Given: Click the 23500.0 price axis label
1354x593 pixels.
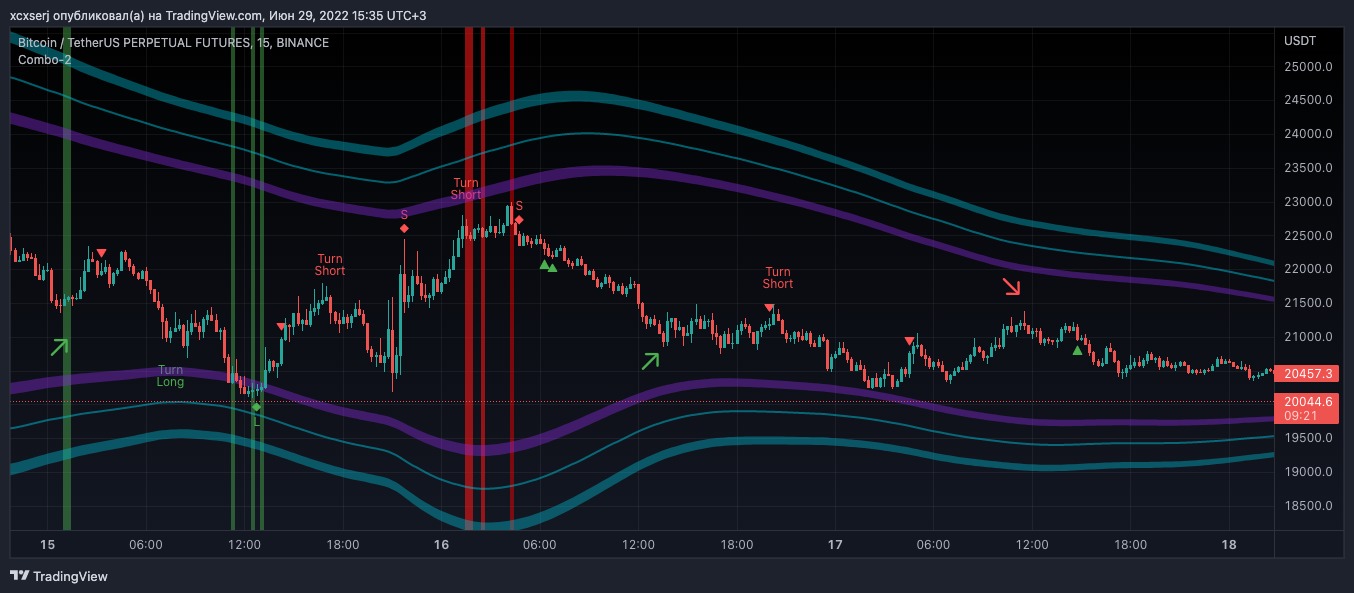Looking at the screenshot, I should [x=1308, y=168].
